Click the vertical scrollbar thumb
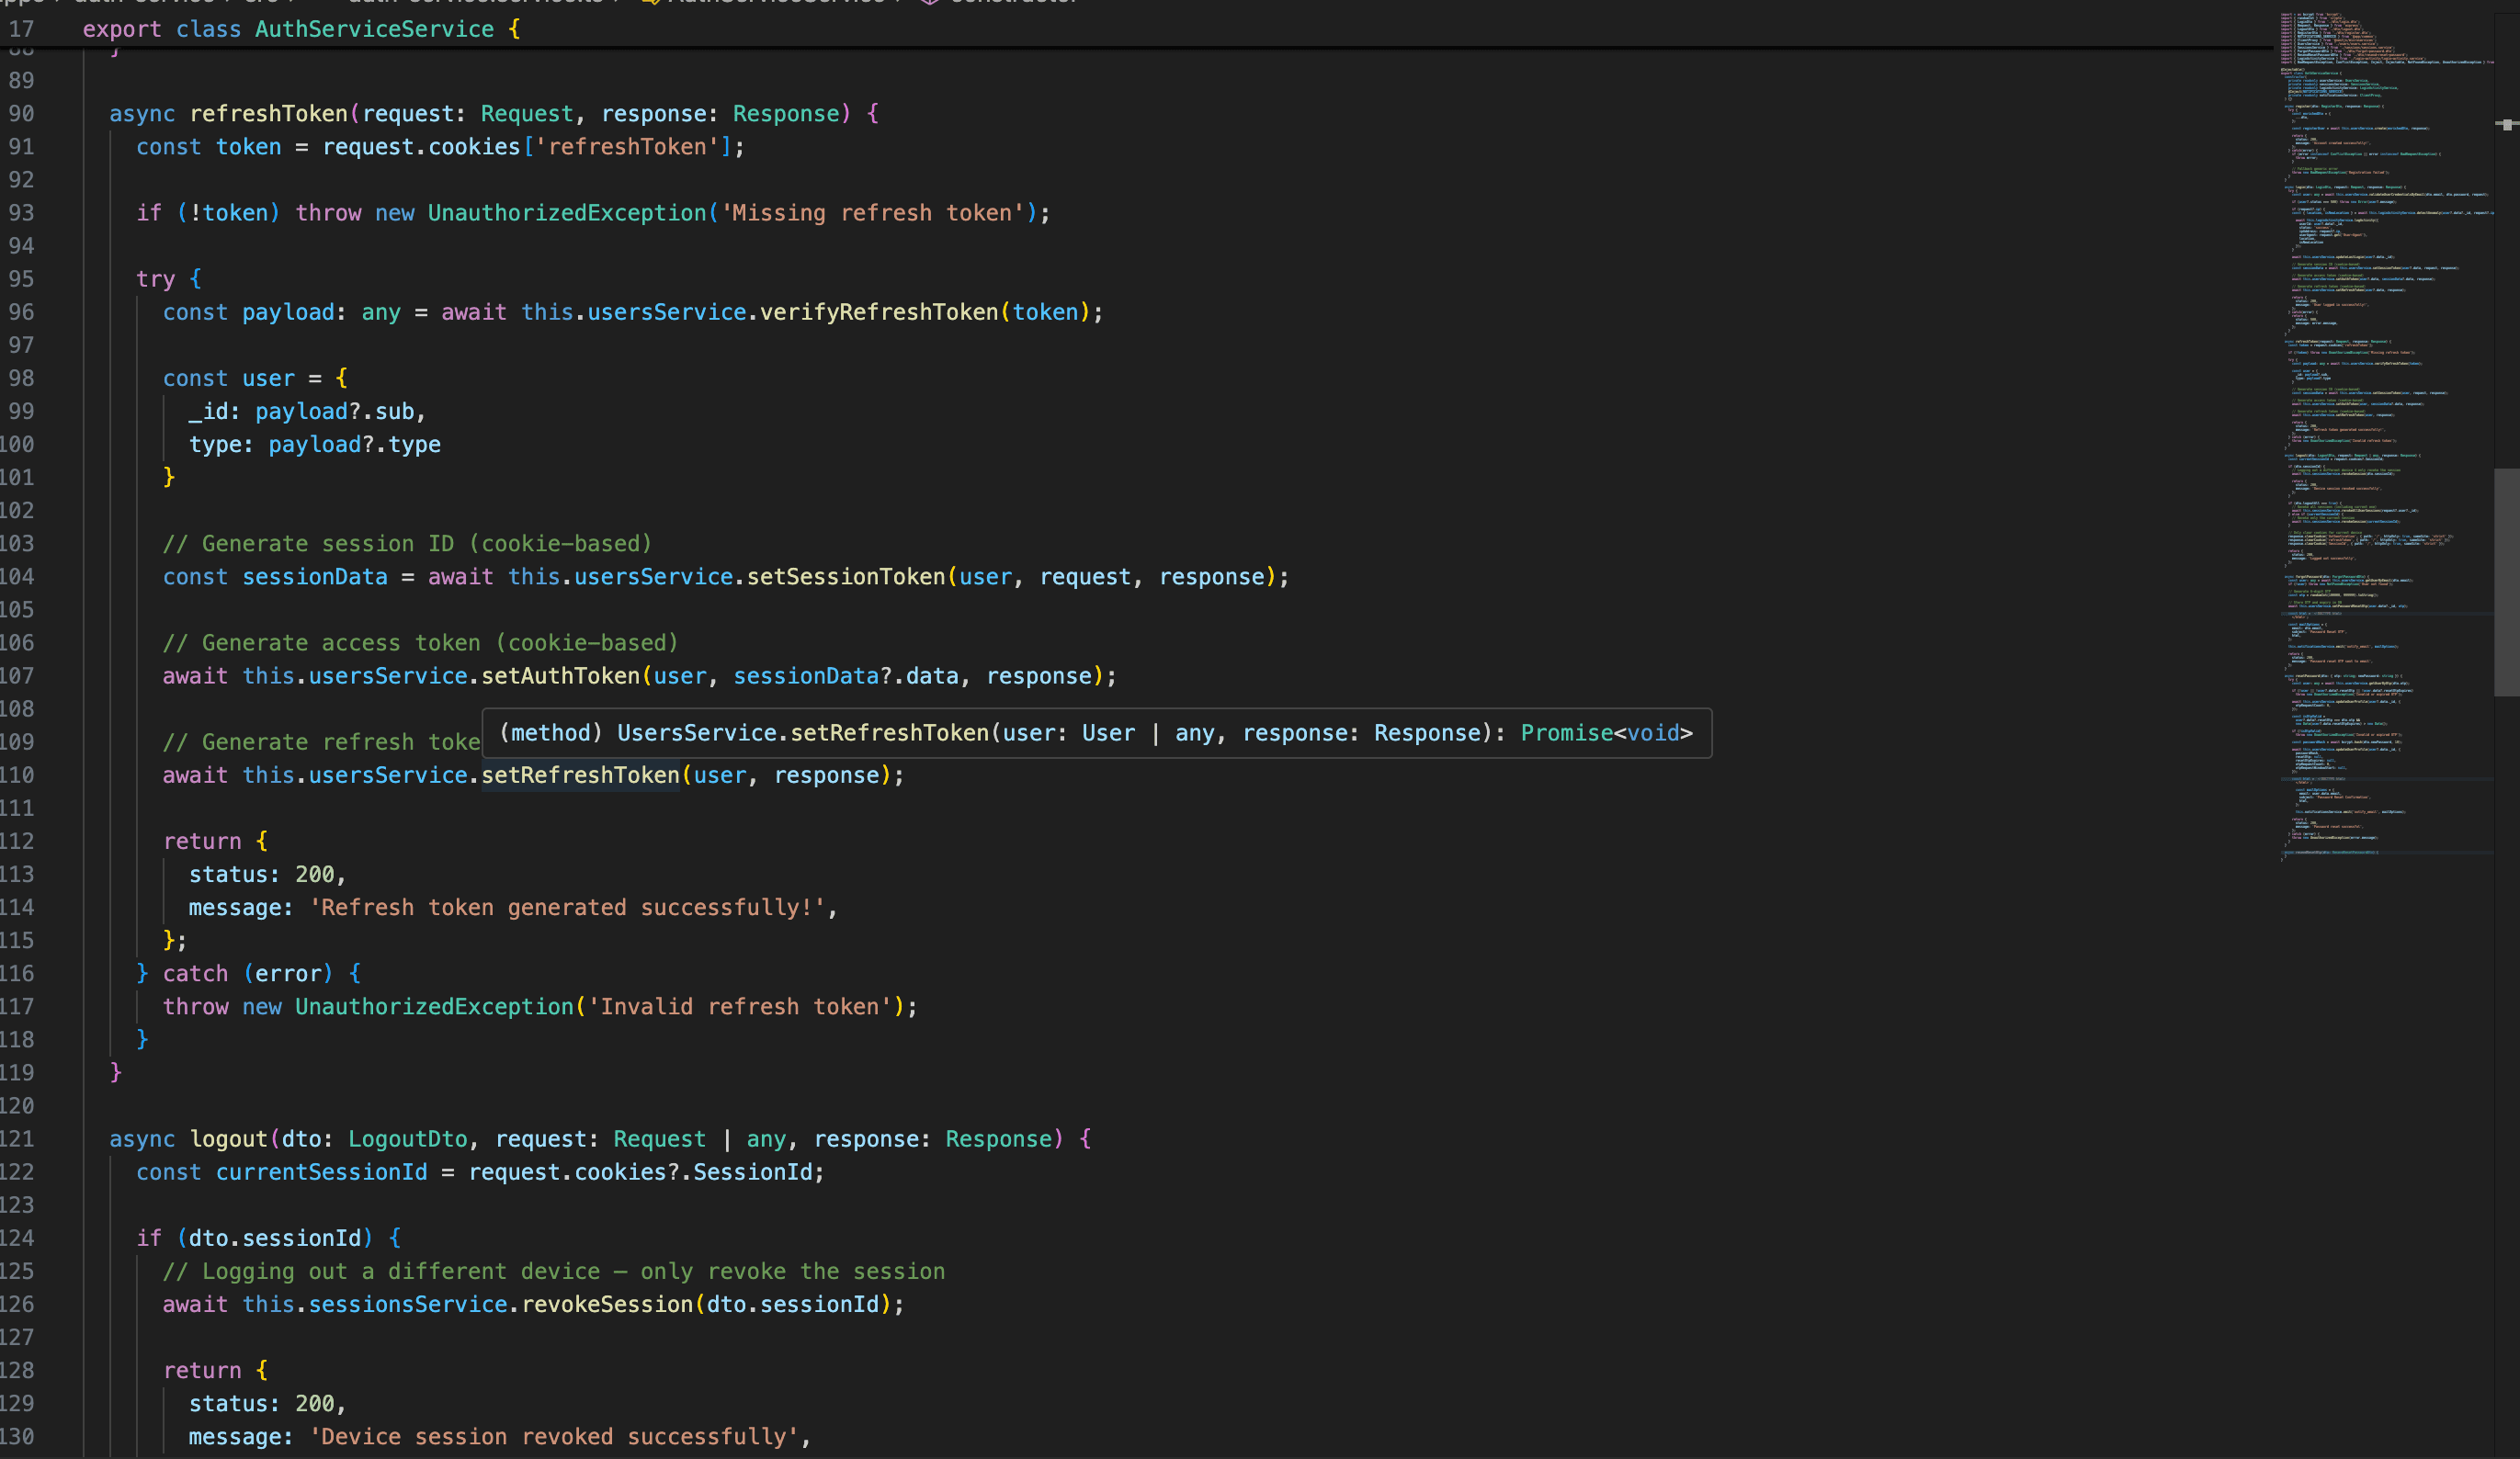 [2506, 582]
